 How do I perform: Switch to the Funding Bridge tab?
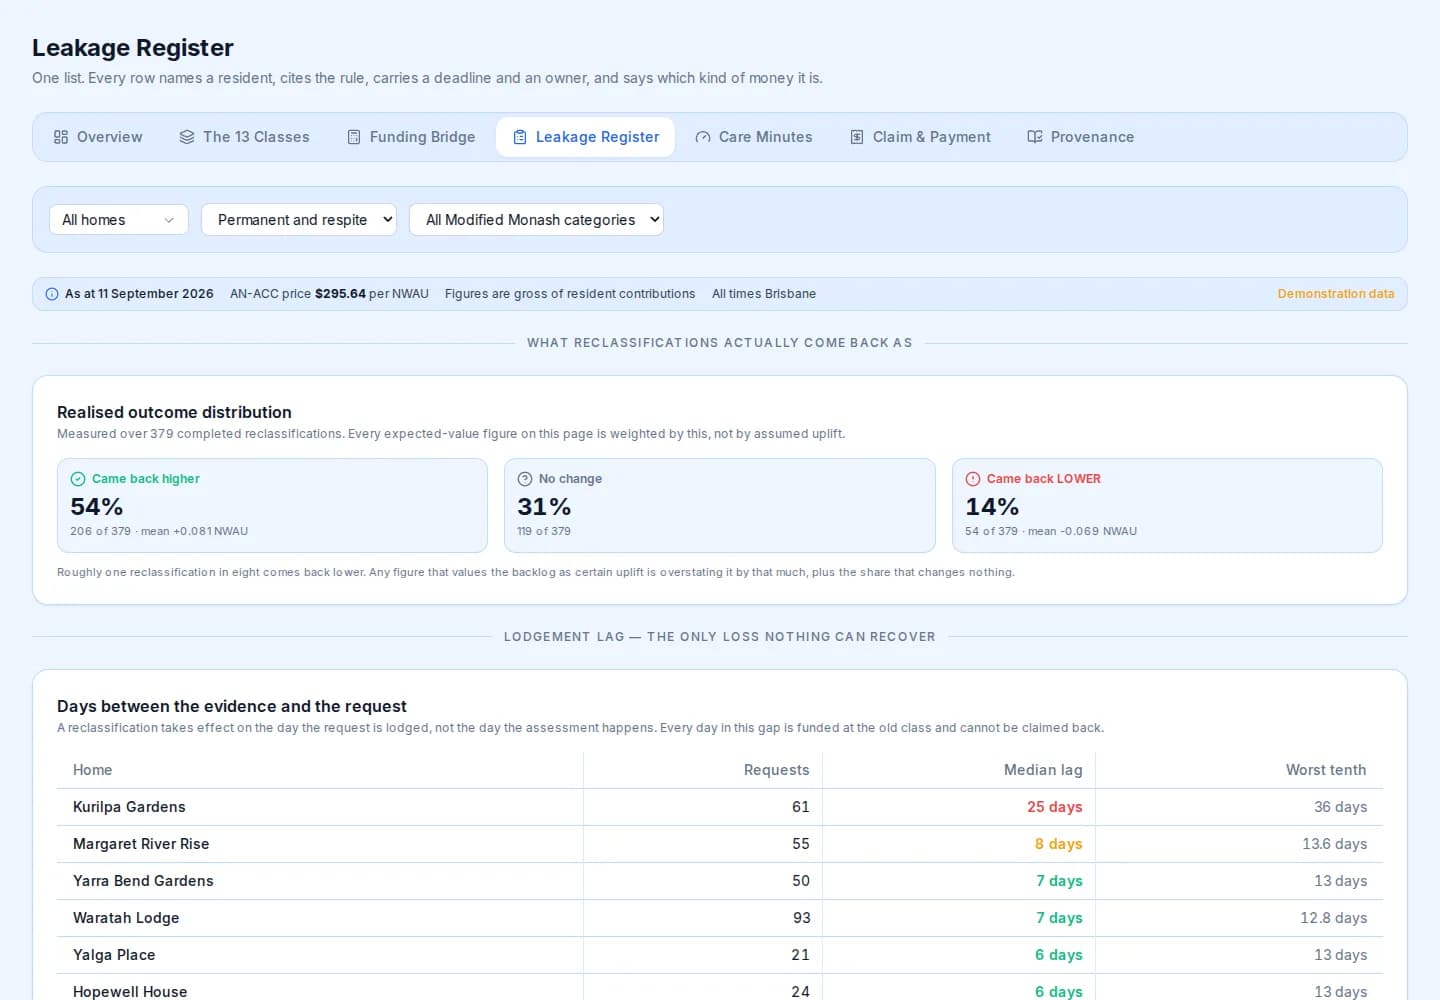click(x=411, y=137)
